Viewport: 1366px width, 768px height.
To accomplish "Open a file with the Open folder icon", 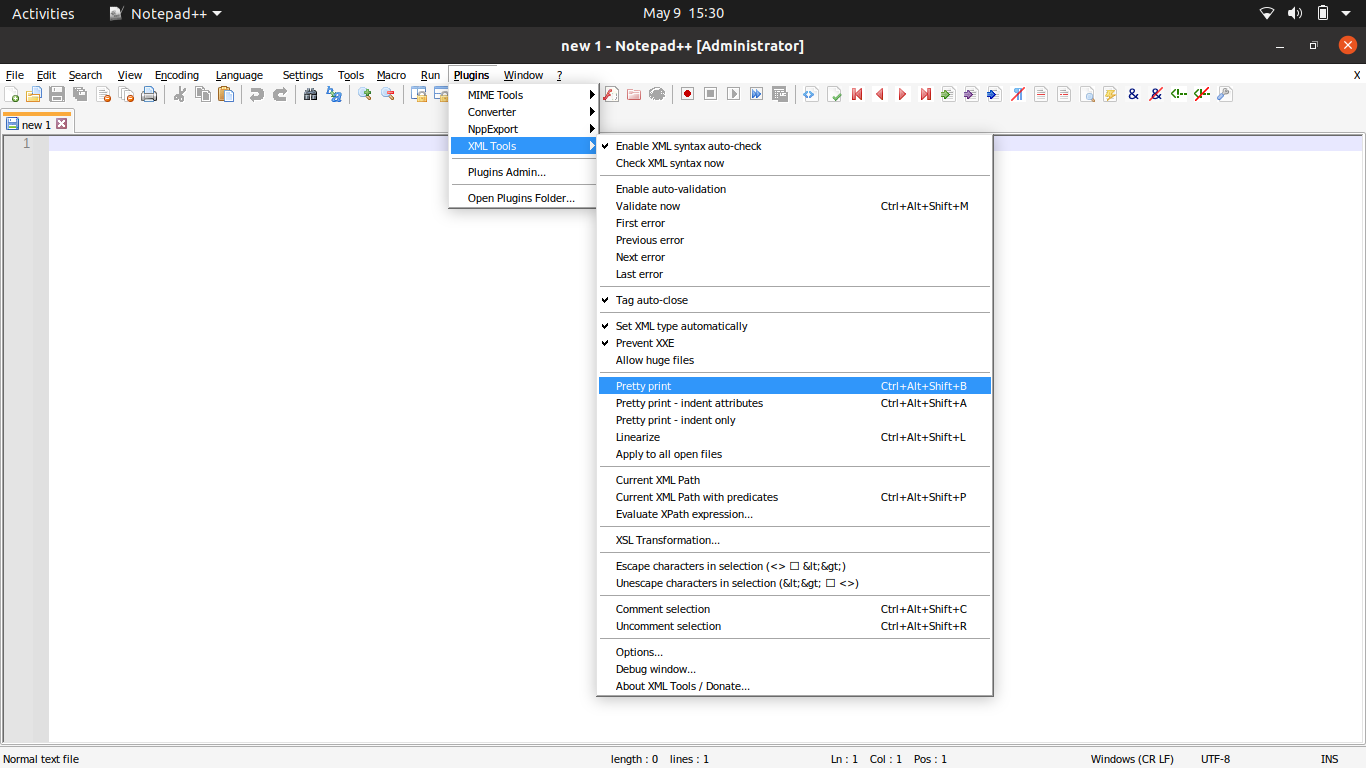I will click(x=33, y=94).
